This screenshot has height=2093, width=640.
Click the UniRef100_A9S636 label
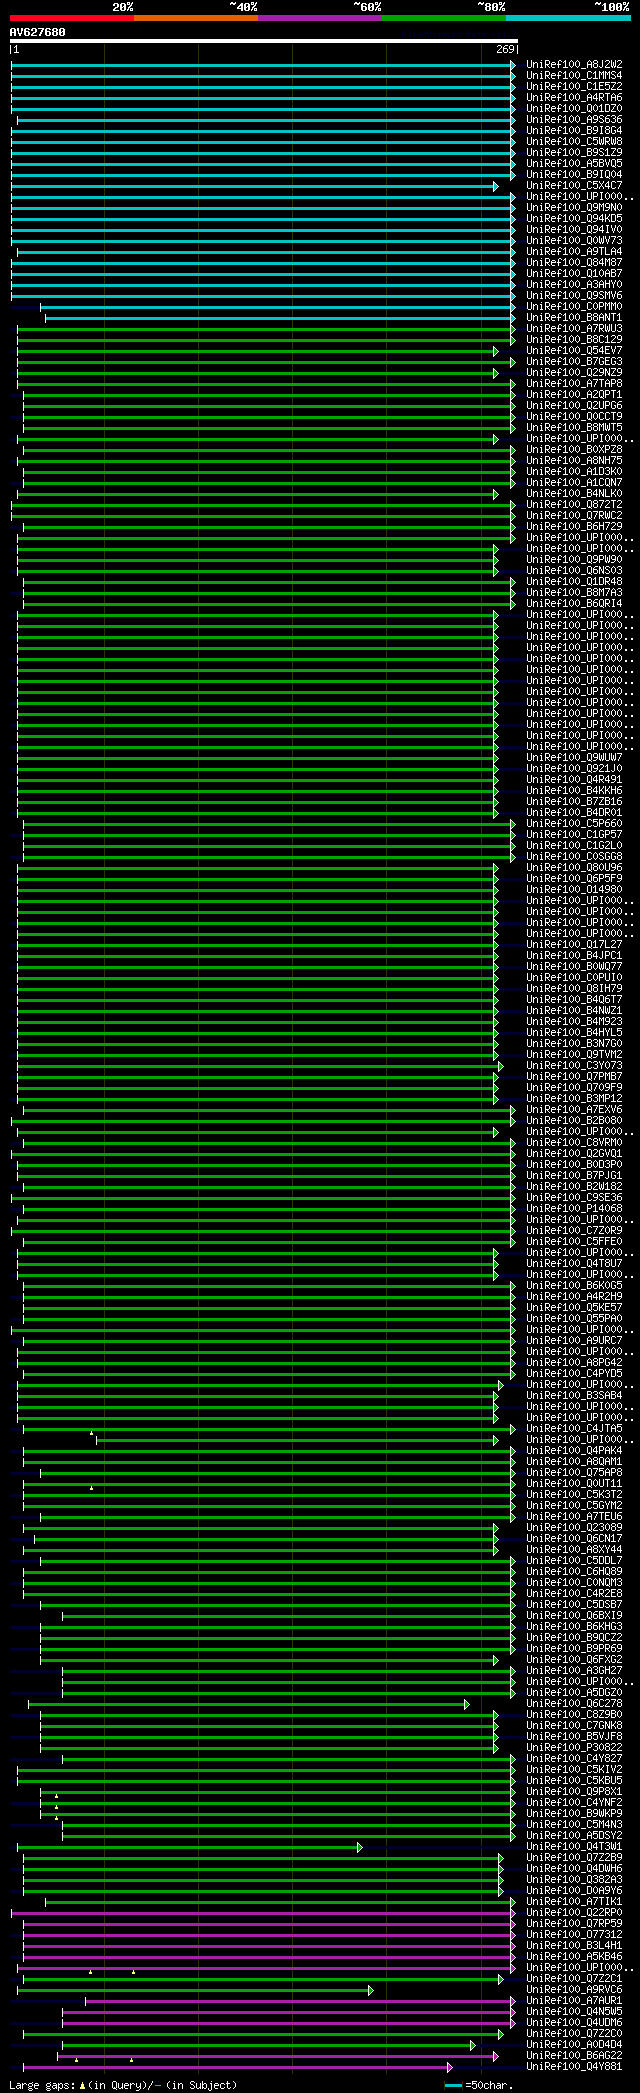tap(574, 120)
